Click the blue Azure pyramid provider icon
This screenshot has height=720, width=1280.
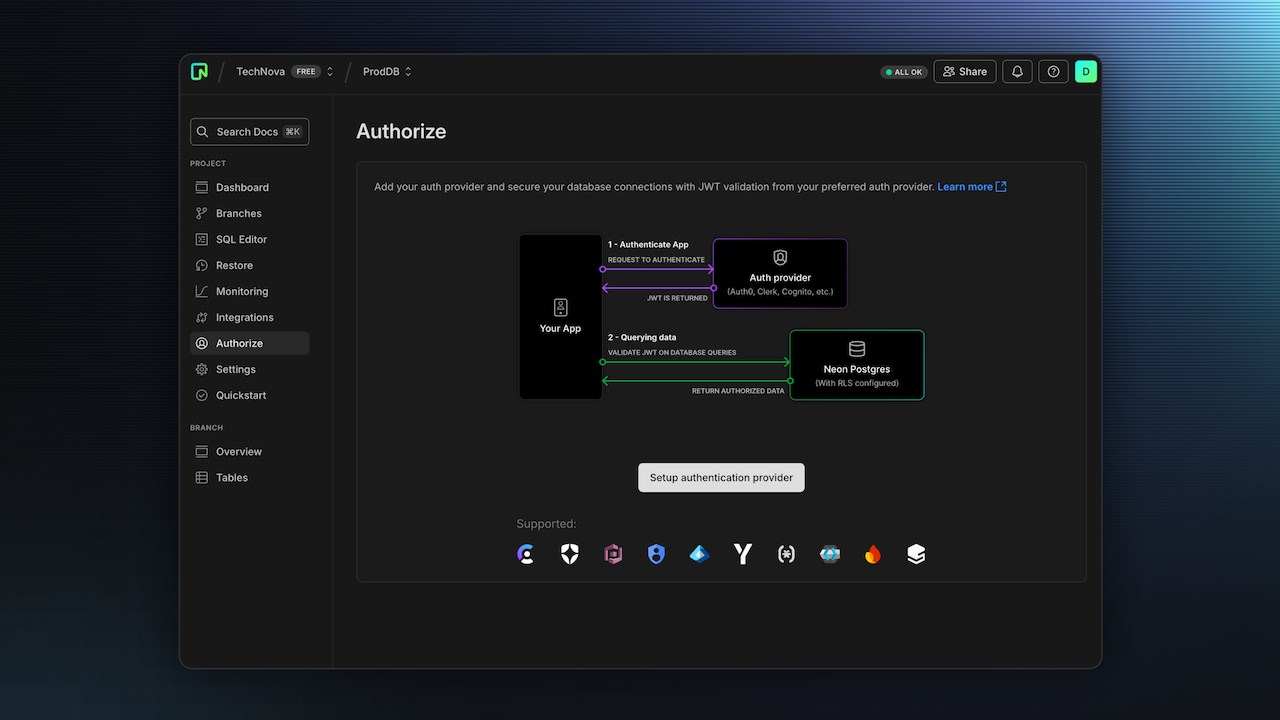click(x=700, y=554)
